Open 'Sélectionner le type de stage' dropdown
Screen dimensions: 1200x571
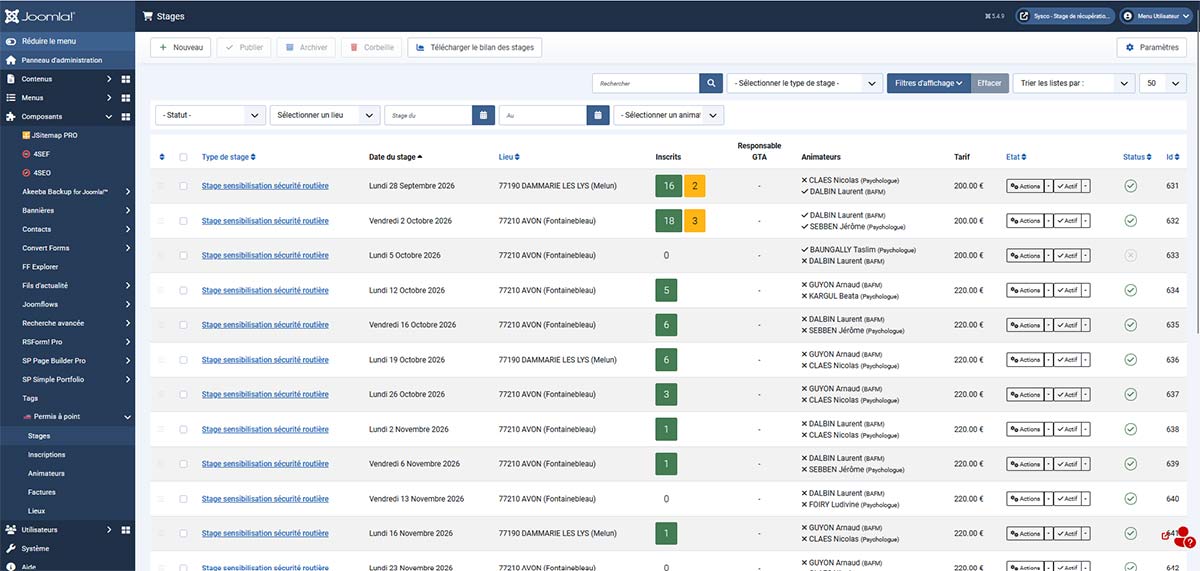click(805, 83)
